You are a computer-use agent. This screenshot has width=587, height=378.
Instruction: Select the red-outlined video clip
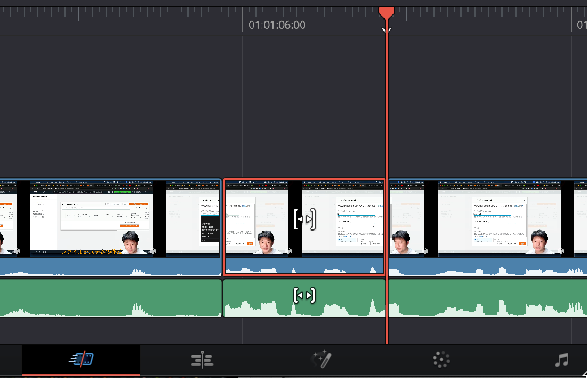tap(304, 227)
